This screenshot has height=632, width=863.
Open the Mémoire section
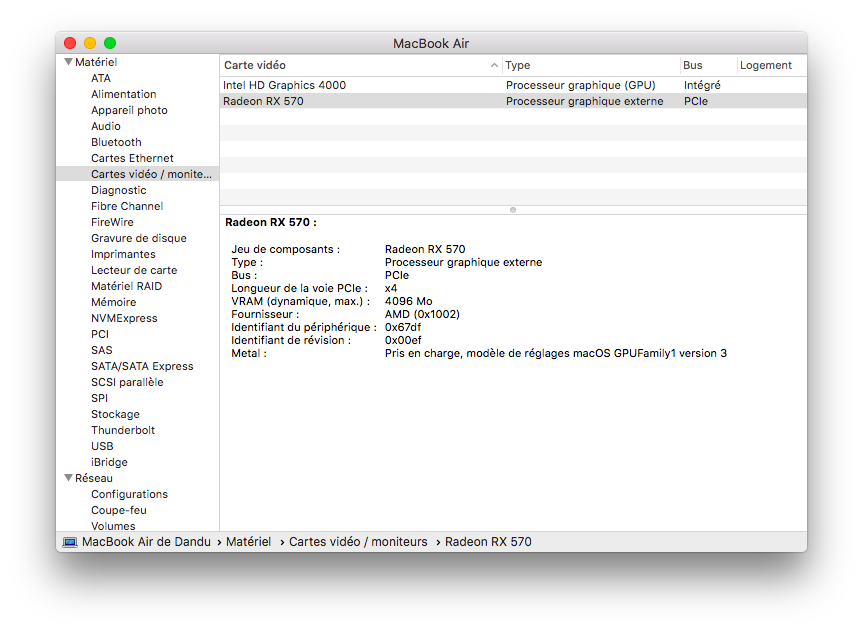pos(113,302)
